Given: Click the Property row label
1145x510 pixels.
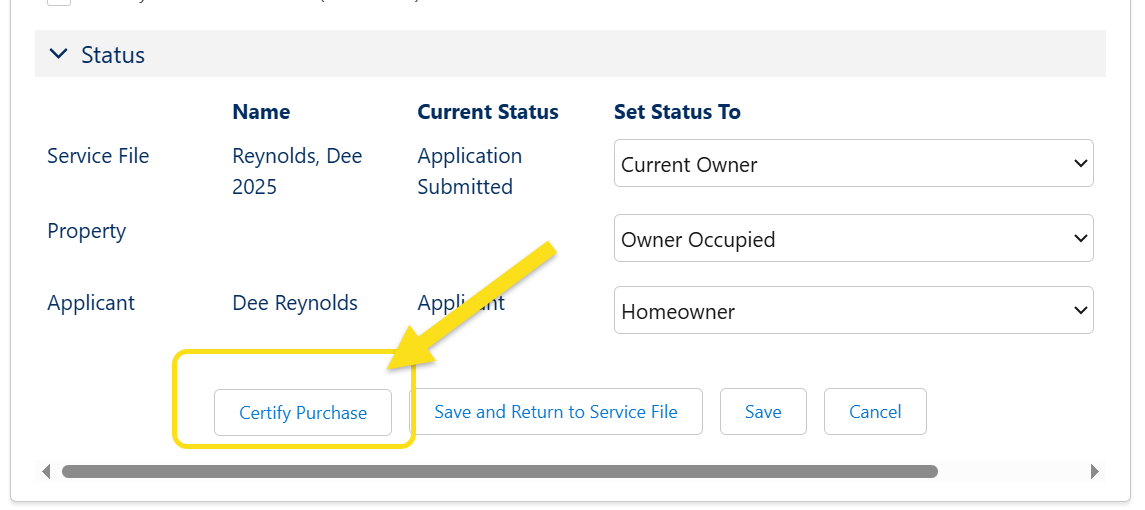Looking at the screenshot, I should click(87, 231).
